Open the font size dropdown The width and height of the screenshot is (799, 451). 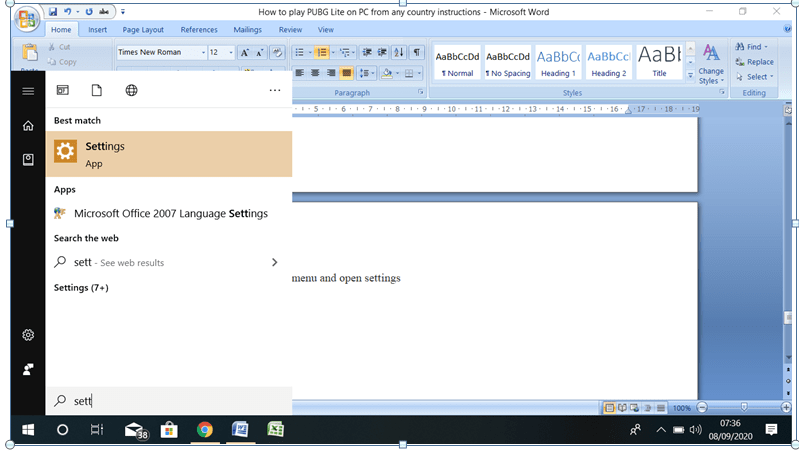point(231,52)
